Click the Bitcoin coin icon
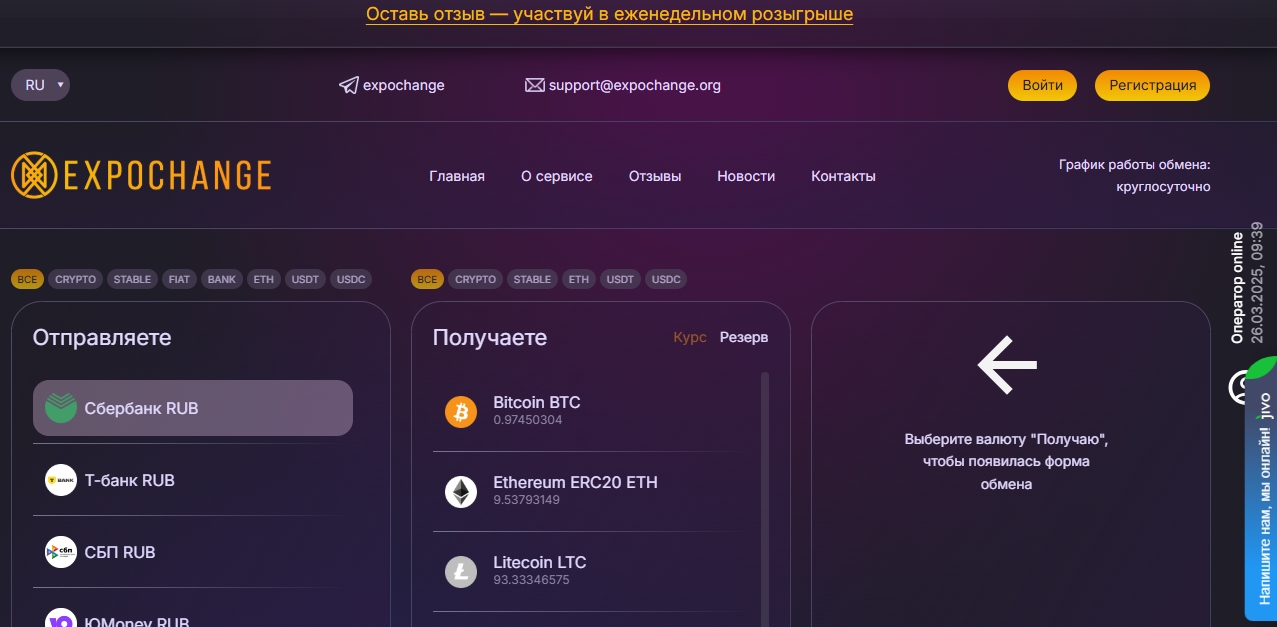This screenshot has height=627, width=1277. pyautogui.click(x=461, y=411)
